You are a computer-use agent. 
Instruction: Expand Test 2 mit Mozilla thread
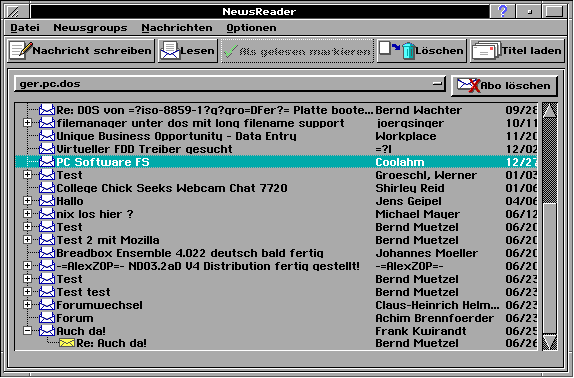(x=27, y=240)
